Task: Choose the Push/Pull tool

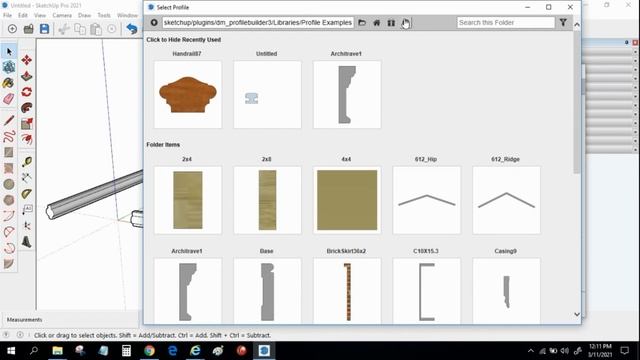Action: (x=27, y=76)
